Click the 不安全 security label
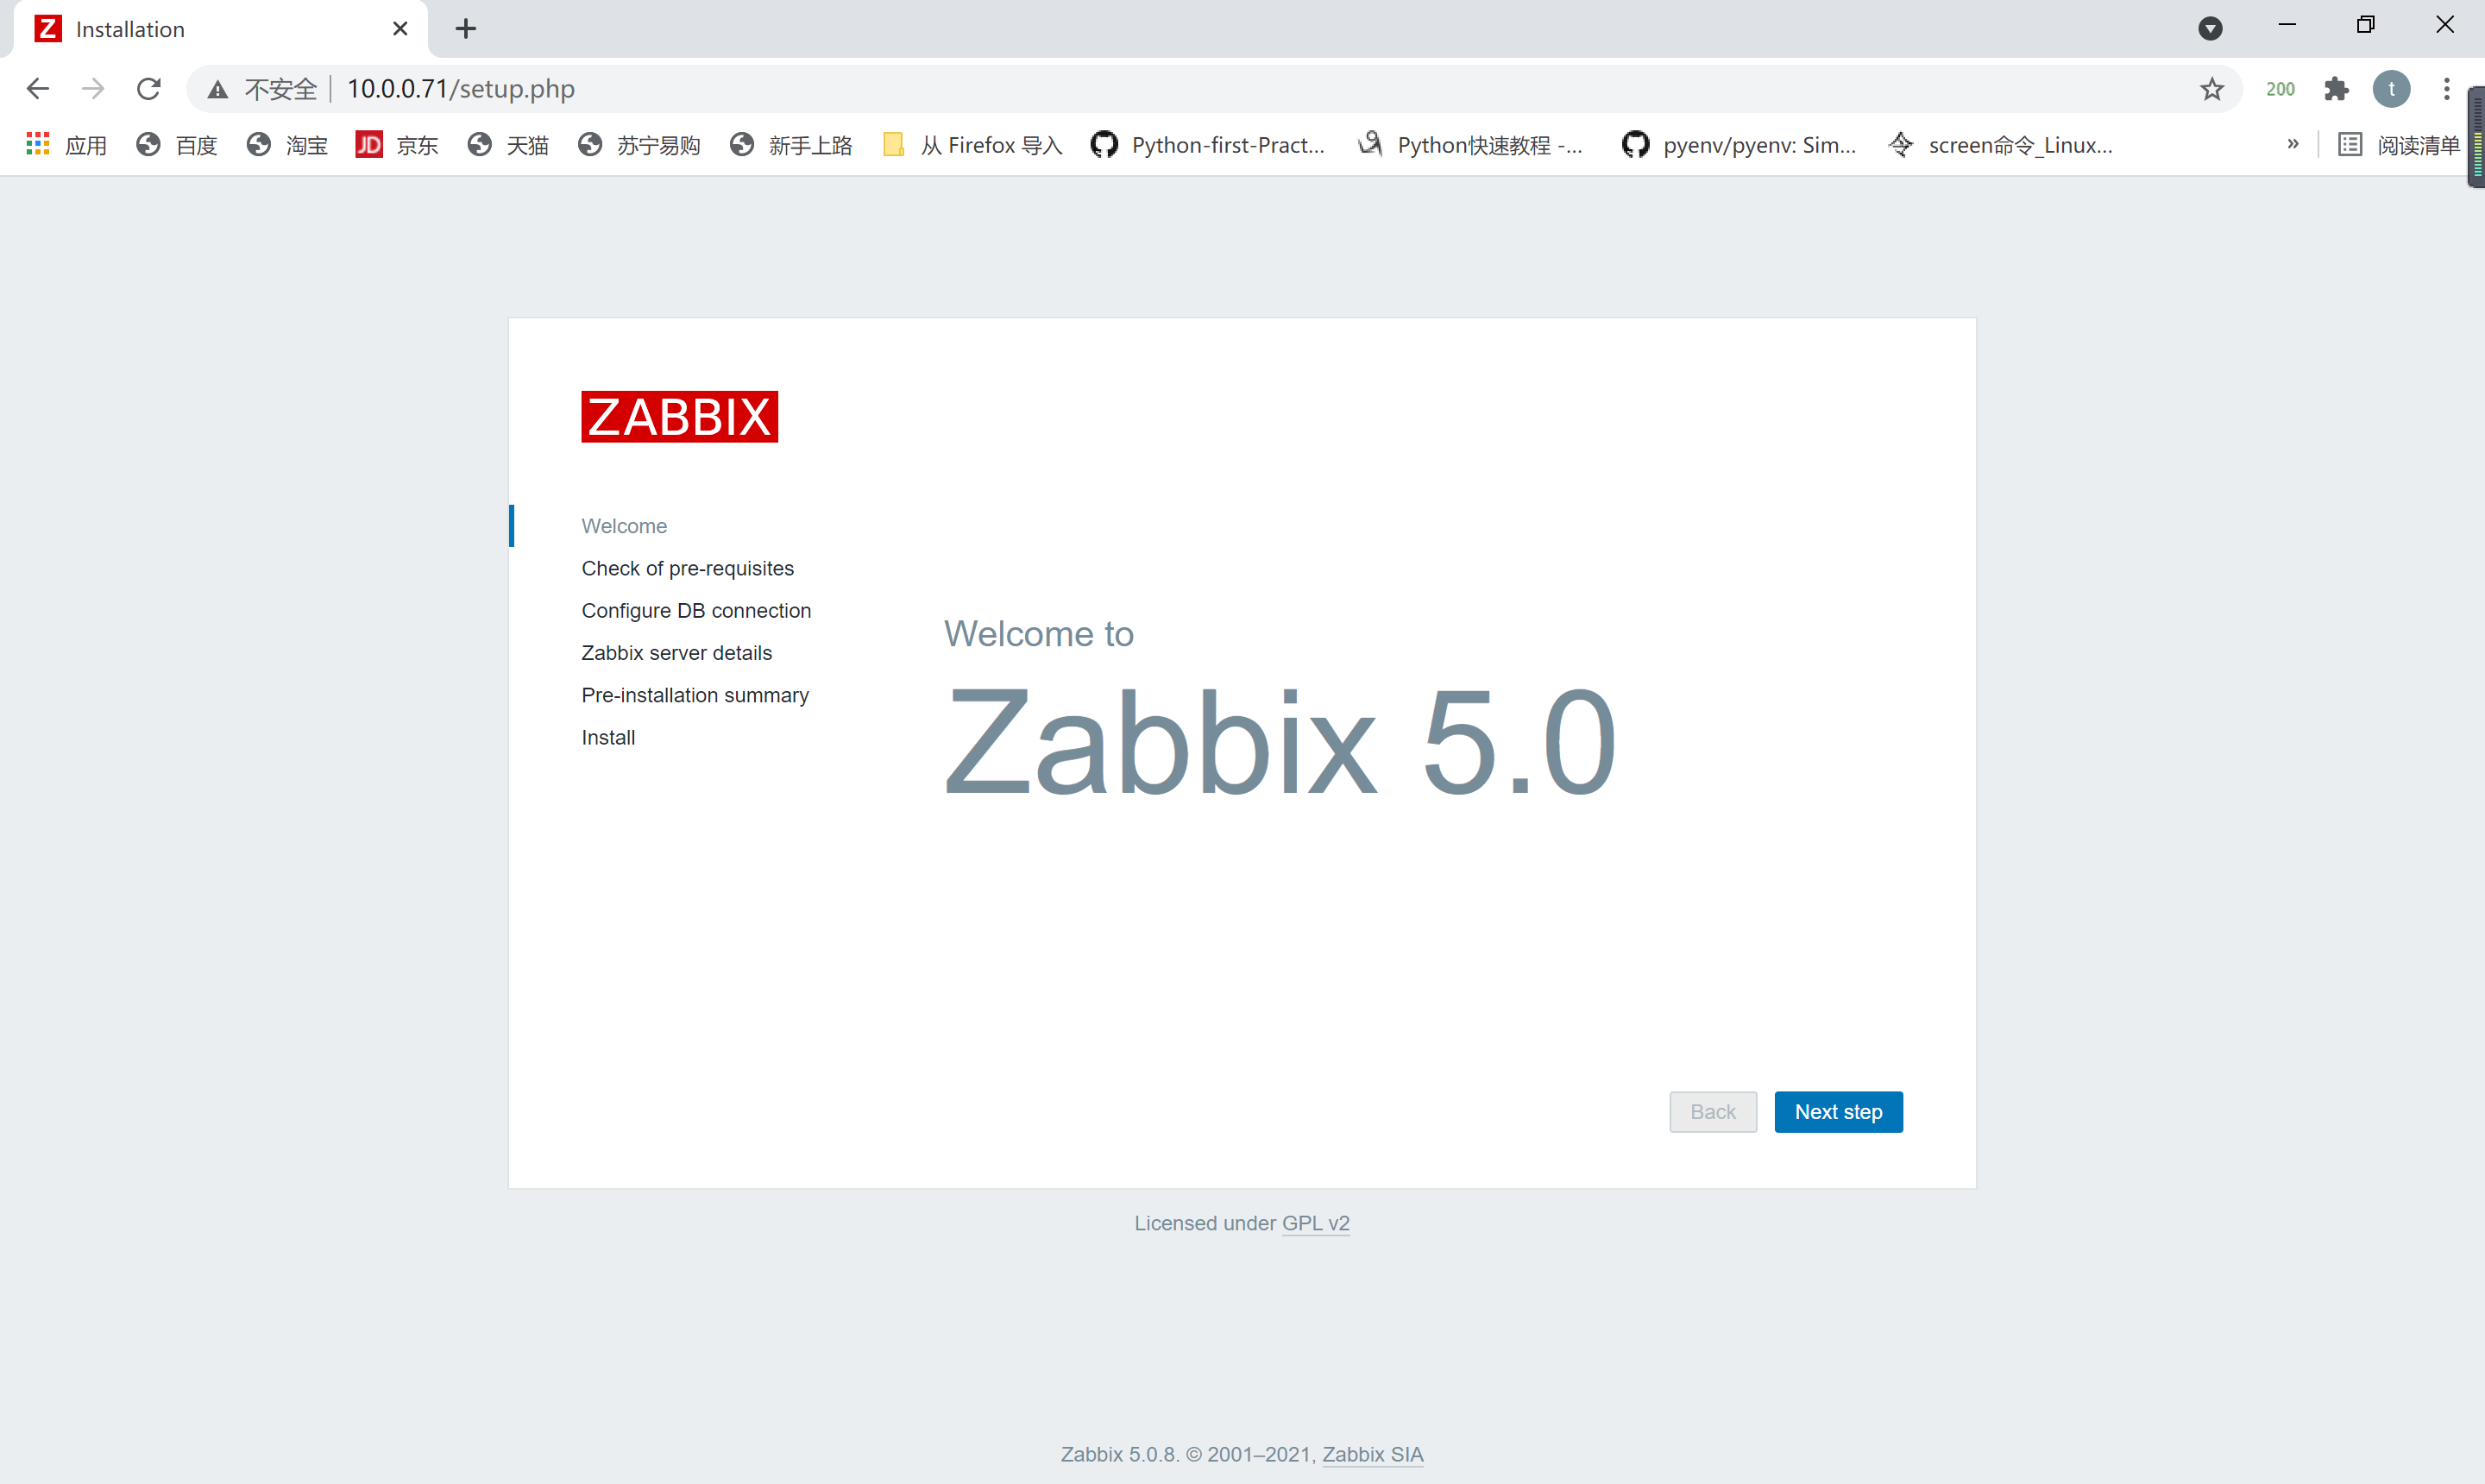This screenshot has width=2485, height=1484. pyautogui.click(x=281, y=89)
